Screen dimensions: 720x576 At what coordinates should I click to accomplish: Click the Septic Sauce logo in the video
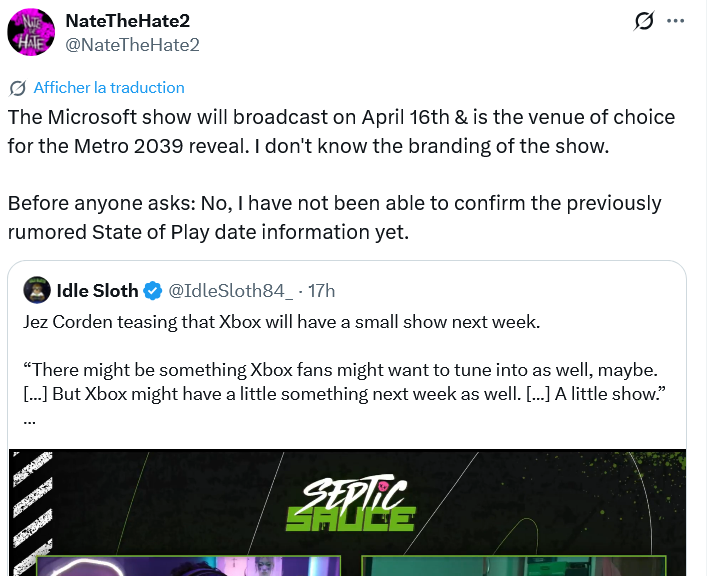pos(349,503)
